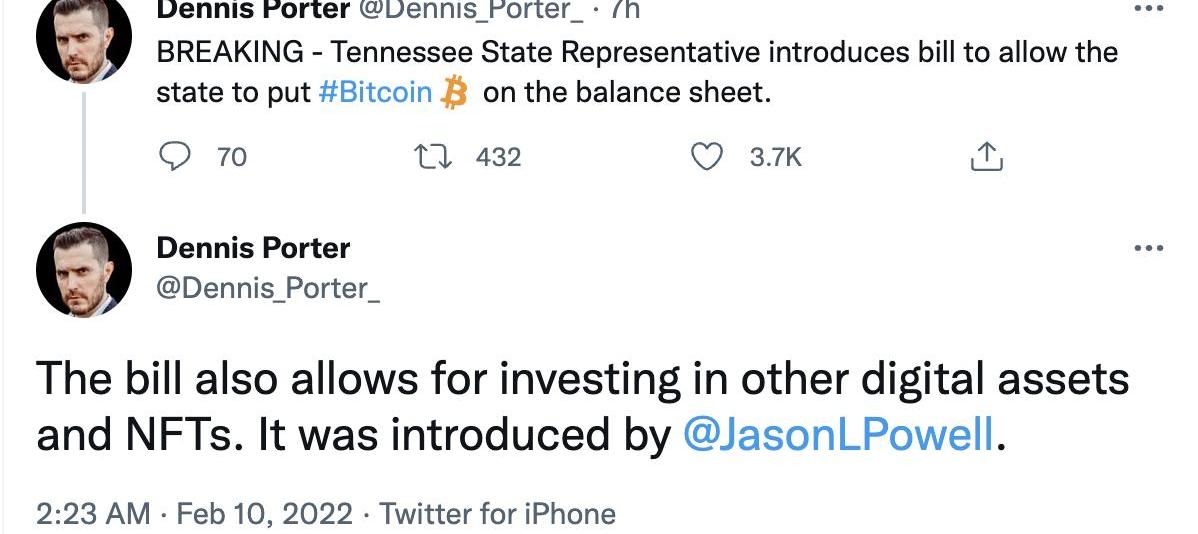This screenshot has height=534, width=1198.
Task: Click the reply speech bubble icon
Action: point(175,157)
